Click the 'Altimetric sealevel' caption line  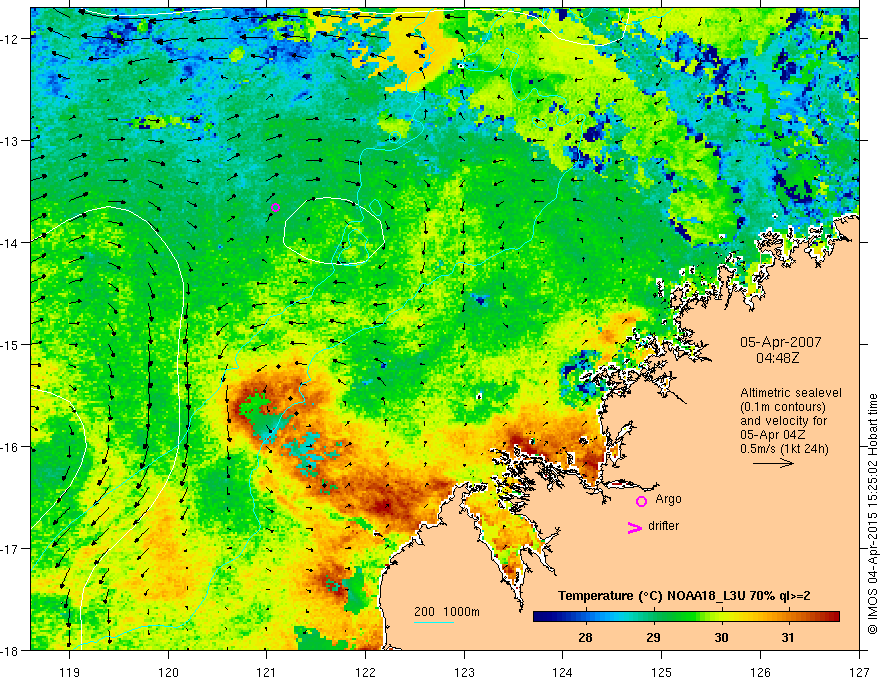(791, 393)
